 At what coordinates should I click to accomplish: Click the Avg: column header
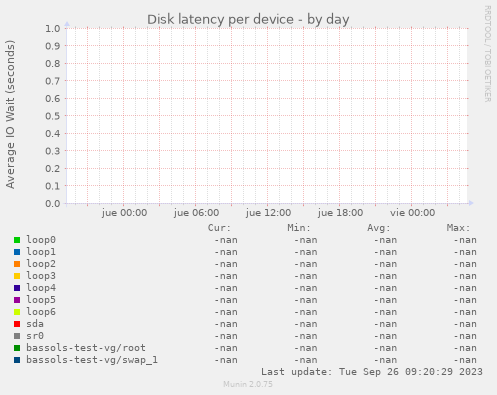(x=379, y=228)
